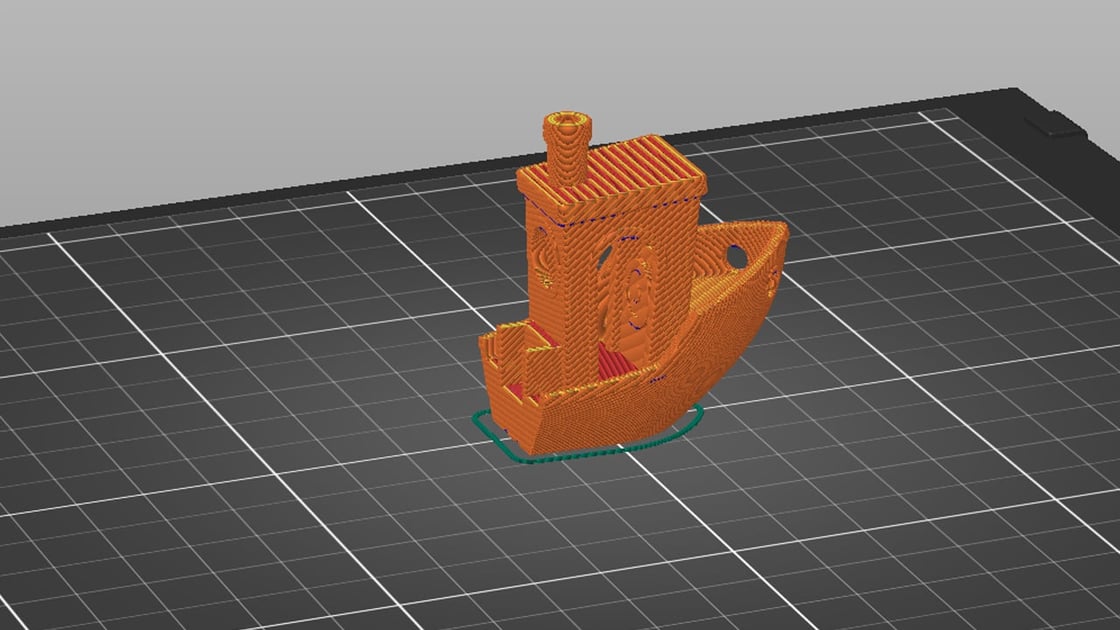Click the Benchy chimney top opening

[x=567, y=122]
